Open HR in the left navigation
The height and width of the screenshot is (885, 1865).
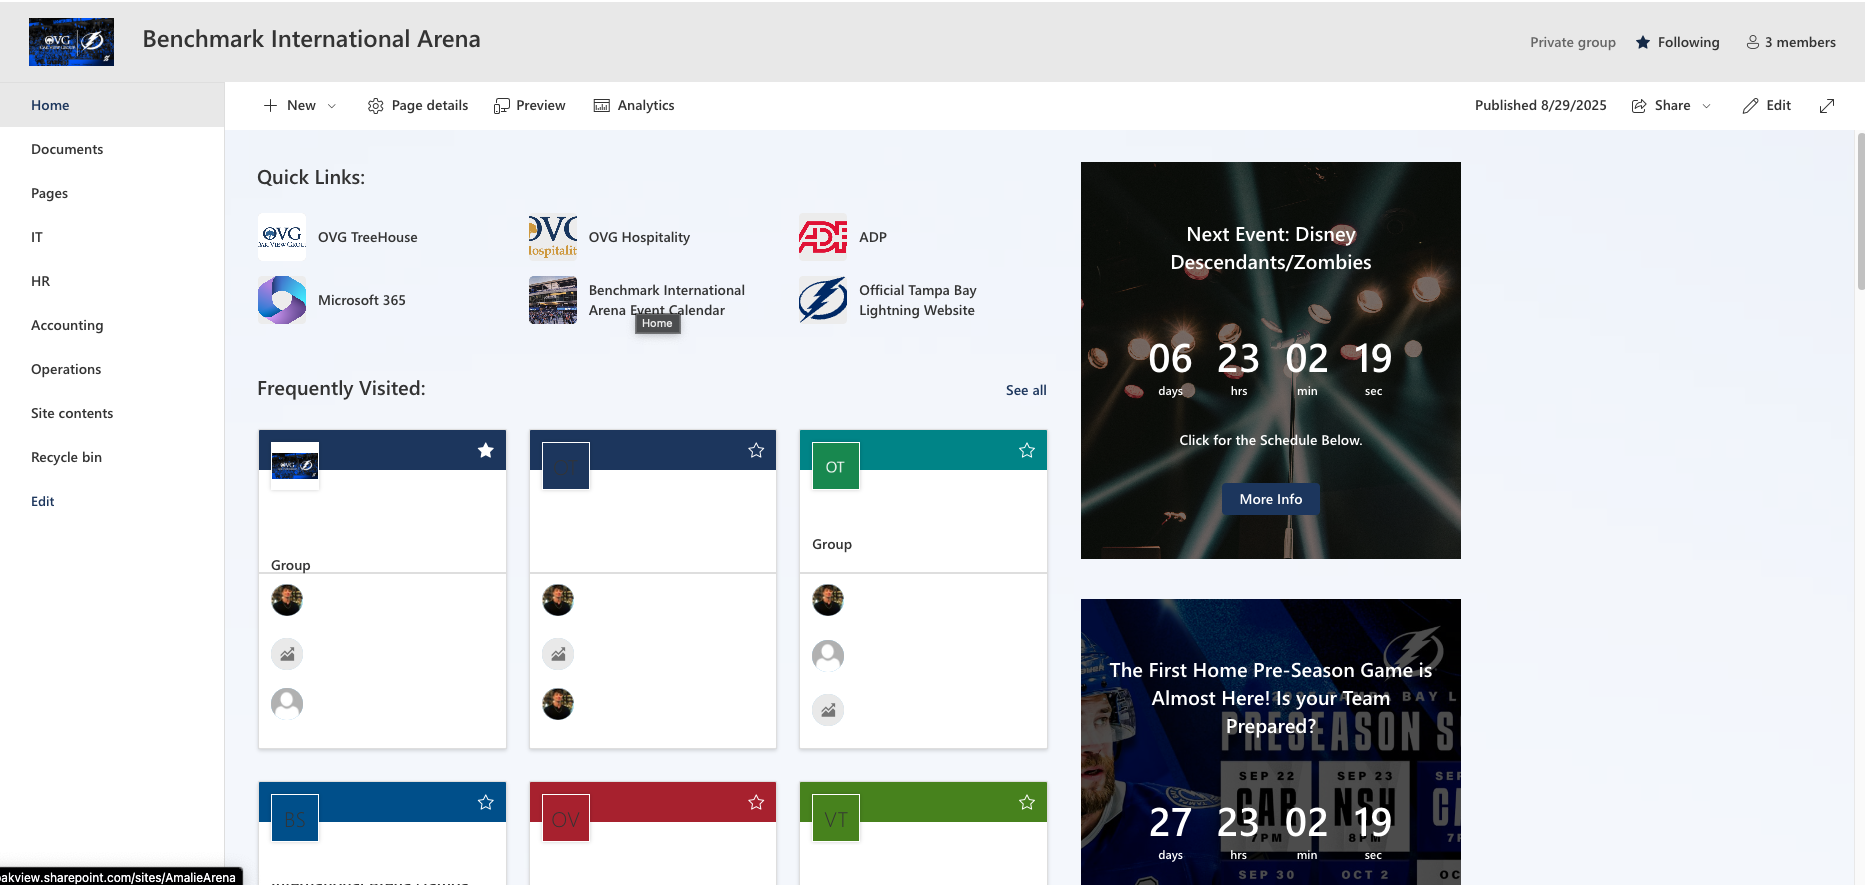pyautogui.click(x=112, y=281)
